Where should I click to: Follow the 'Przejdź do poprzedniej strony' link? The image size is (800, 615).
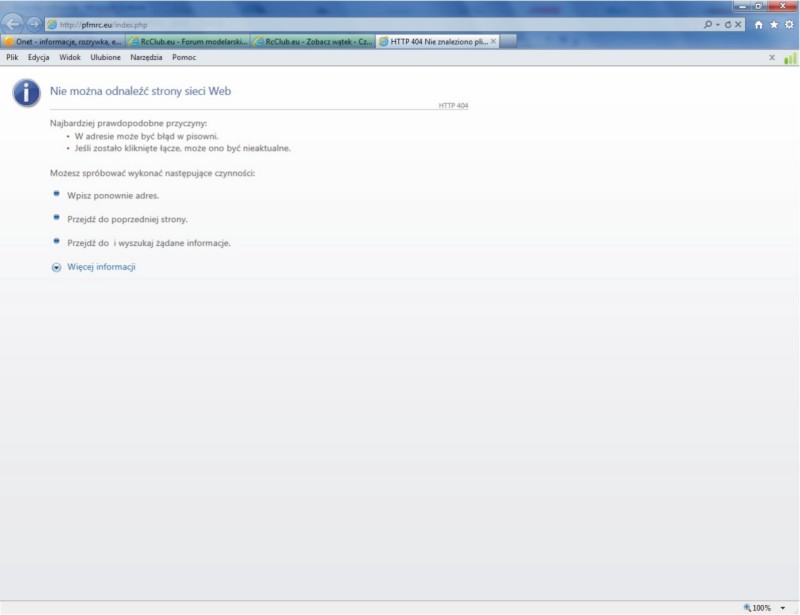click(128, 219)
